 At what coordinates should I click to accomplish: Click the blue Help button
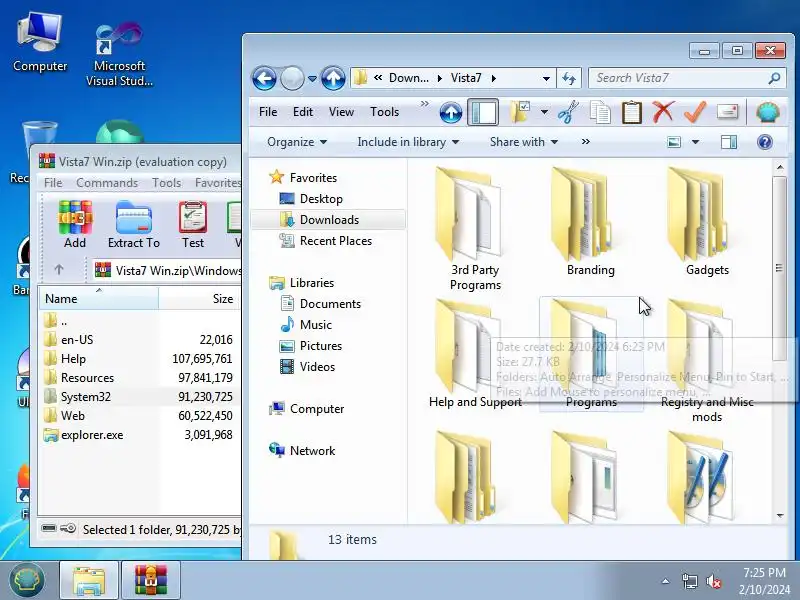[764, 142]
